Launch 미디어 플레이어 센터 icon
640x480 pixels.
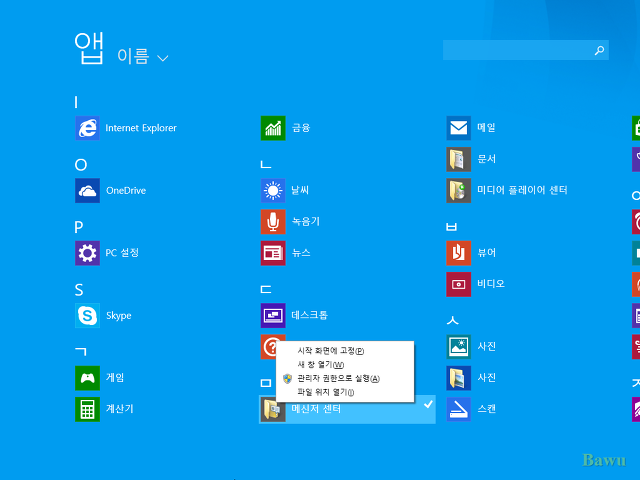459,191
